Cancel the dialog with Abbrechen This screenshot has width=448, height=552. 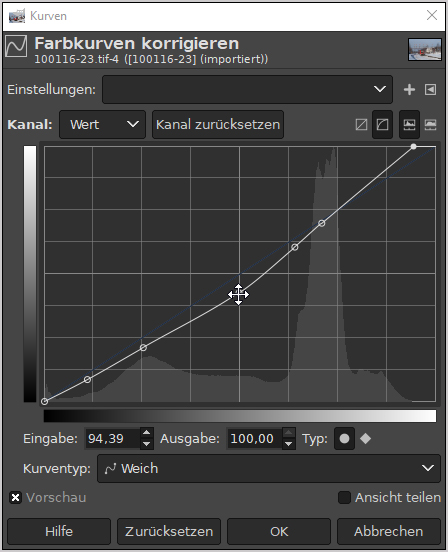coord(389,531)
